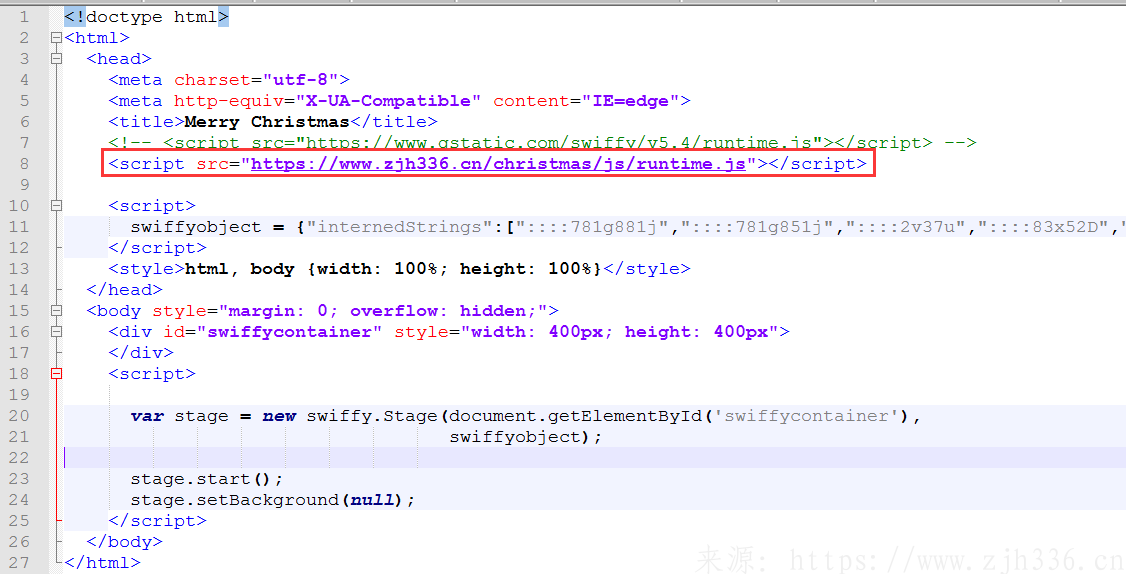
Task: Click "stage.start();" on line 23
Action: click(207, 478)
